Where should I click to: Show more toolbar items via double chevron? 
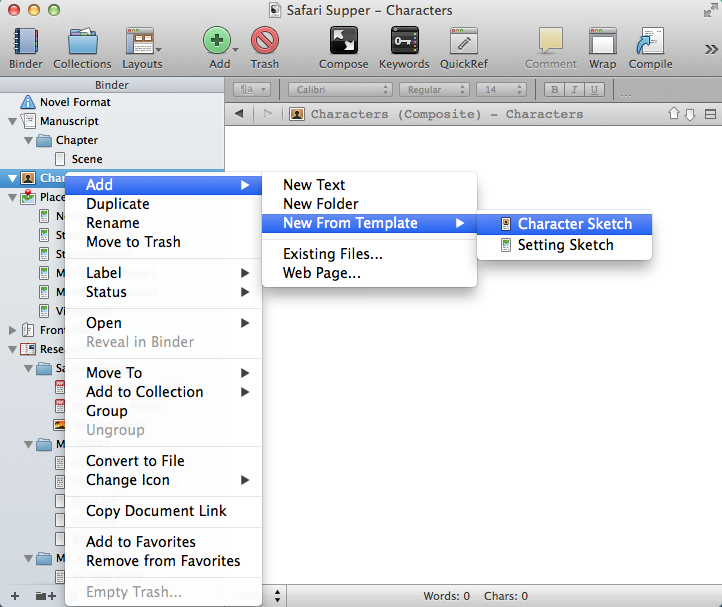pyautogui.click(x=711, y=49)
